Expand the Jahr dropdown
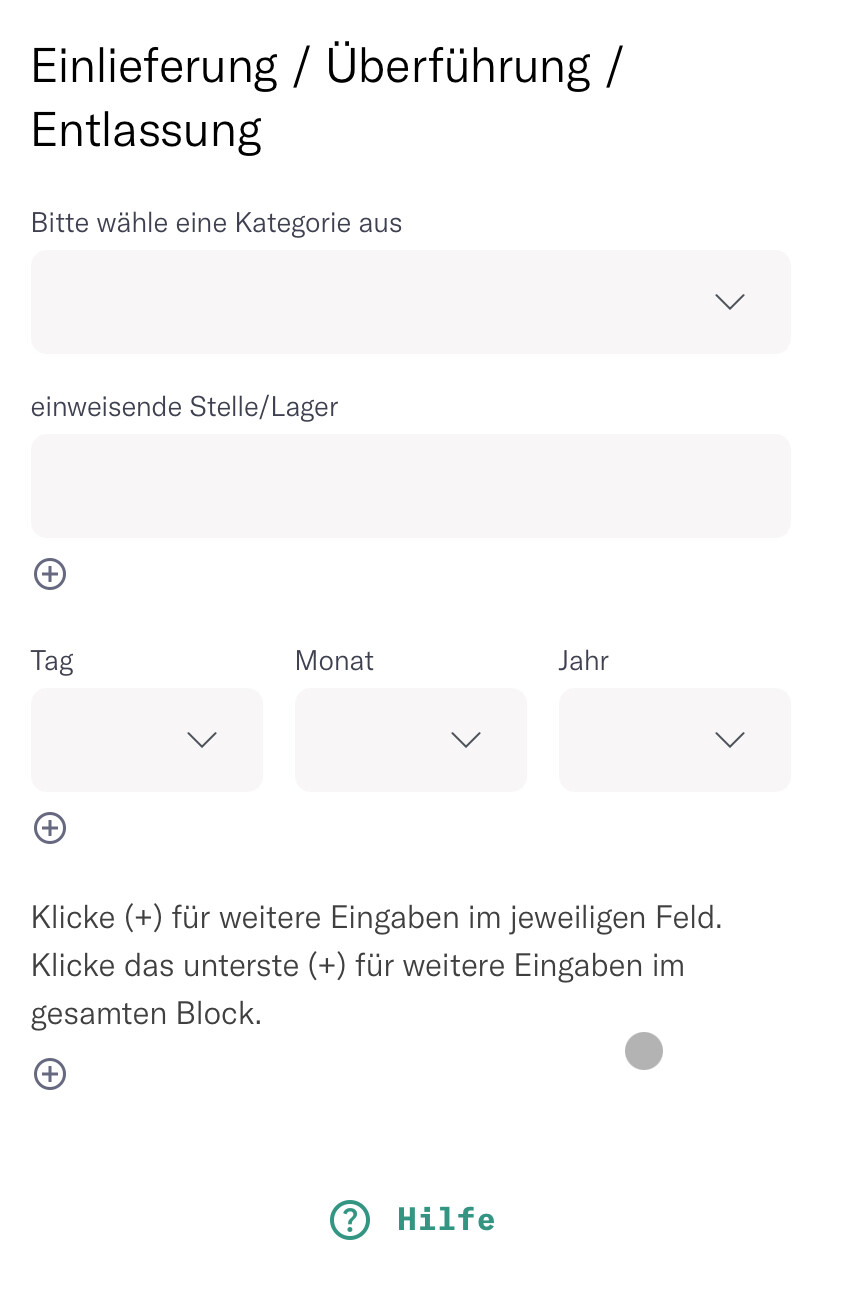The height and width of the screenshot is (1300, 849). coord(675,740)
